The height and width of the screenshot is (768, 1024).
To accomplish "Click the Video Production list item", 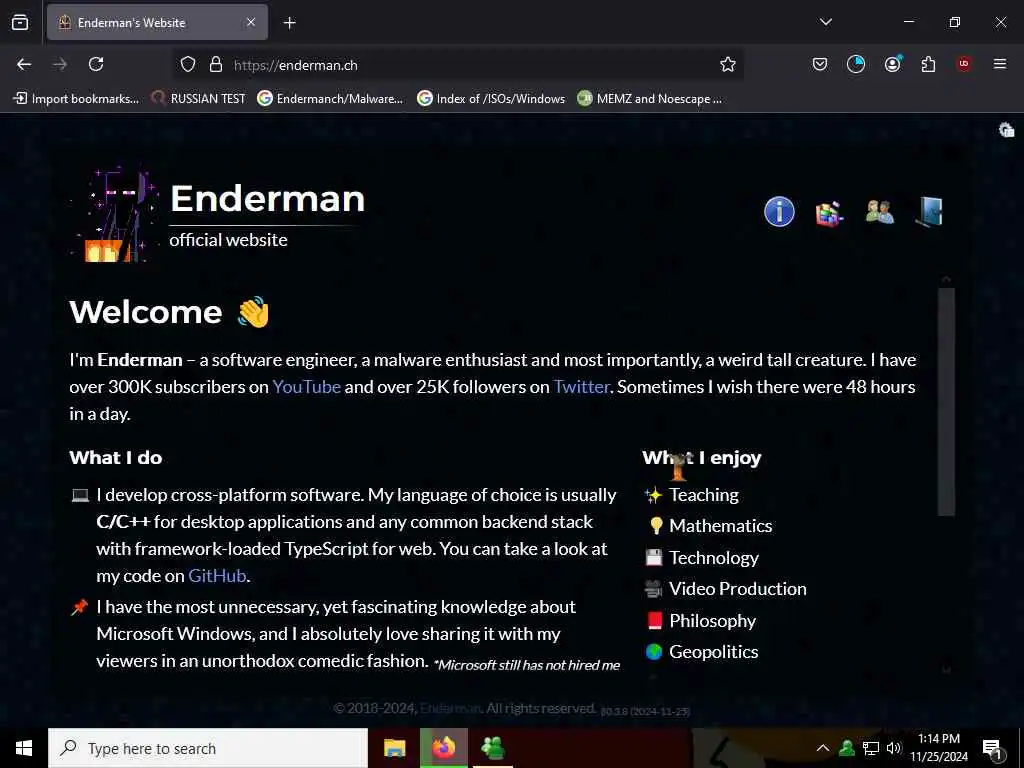I will click(737, 589).
